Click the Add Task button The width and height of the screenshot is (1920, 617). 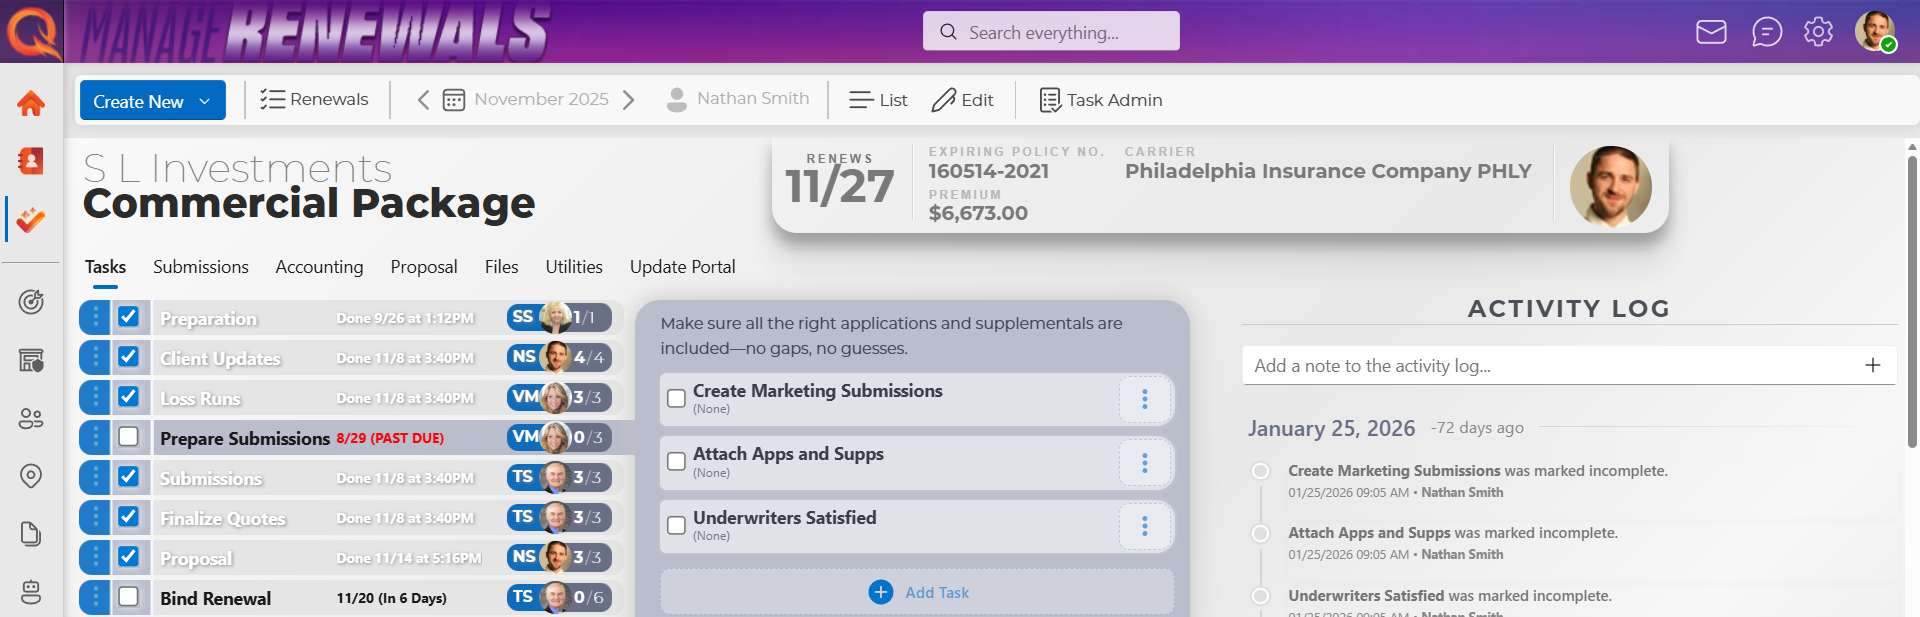click(917, 592)
